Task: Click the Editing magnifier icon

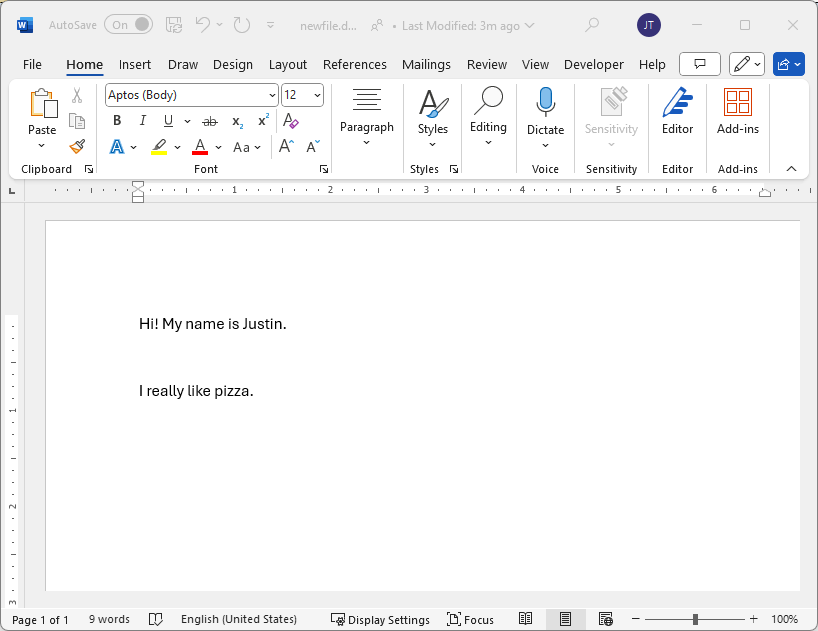Action: tap(488, 101)
